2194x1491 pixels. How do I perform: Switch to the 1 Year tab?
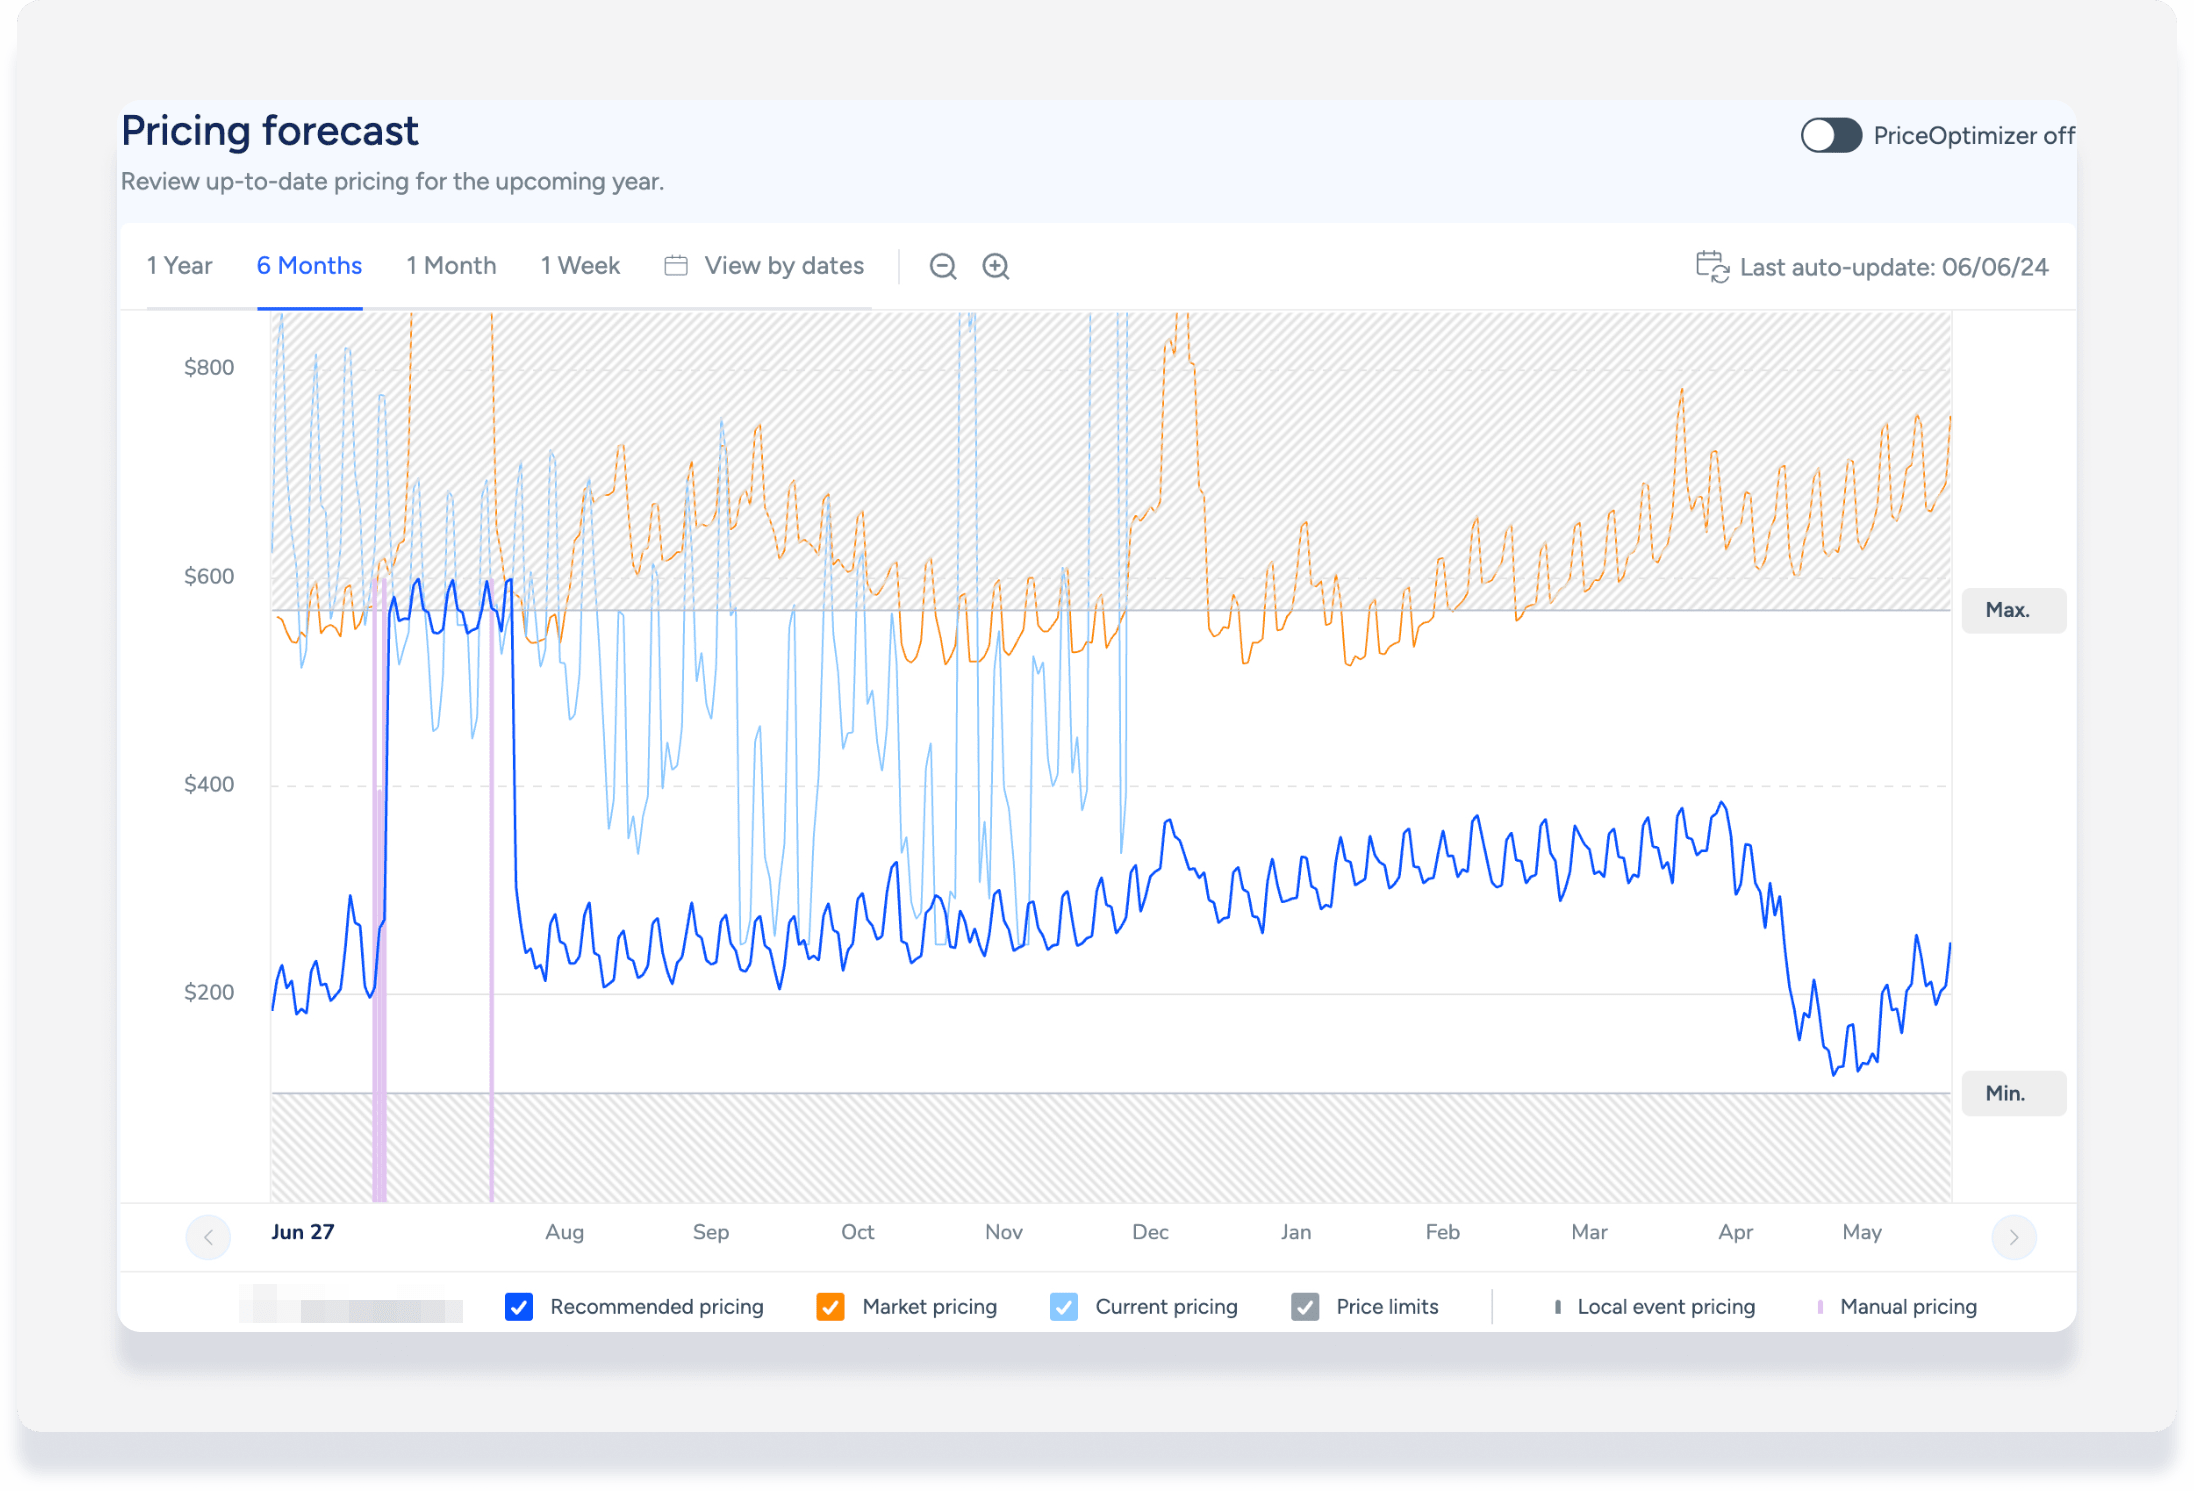[179, 266]
